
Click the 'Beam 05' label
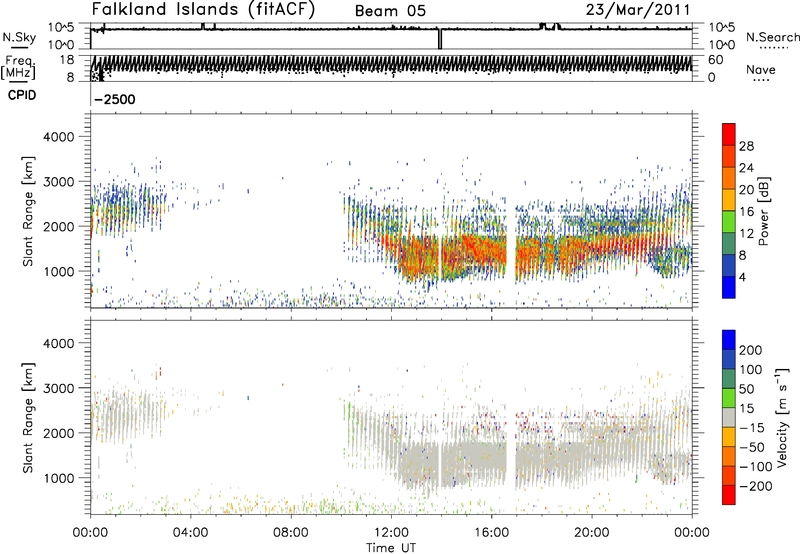[390, 11]
